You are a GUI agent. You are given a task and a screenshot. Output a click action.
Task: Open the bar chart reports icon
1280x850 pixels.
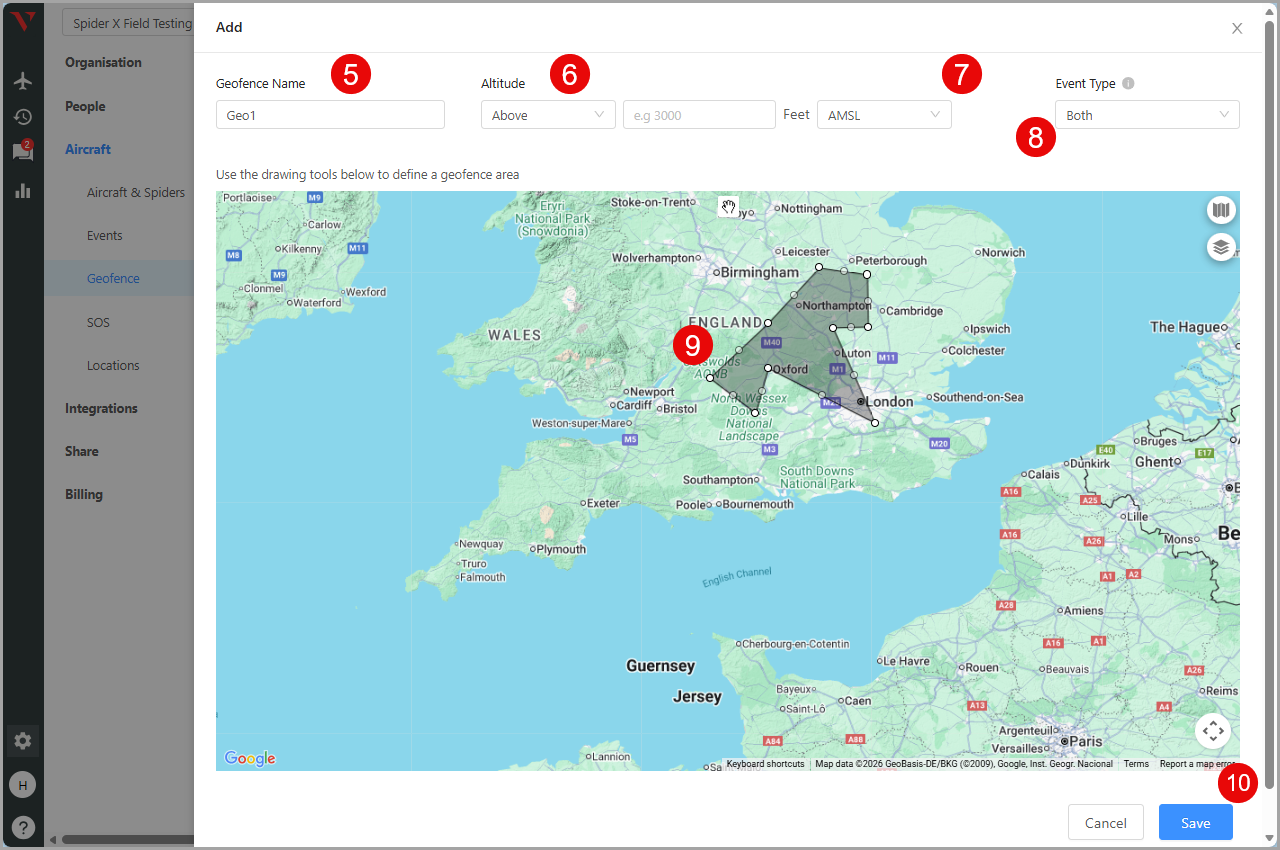coord(23,190)
